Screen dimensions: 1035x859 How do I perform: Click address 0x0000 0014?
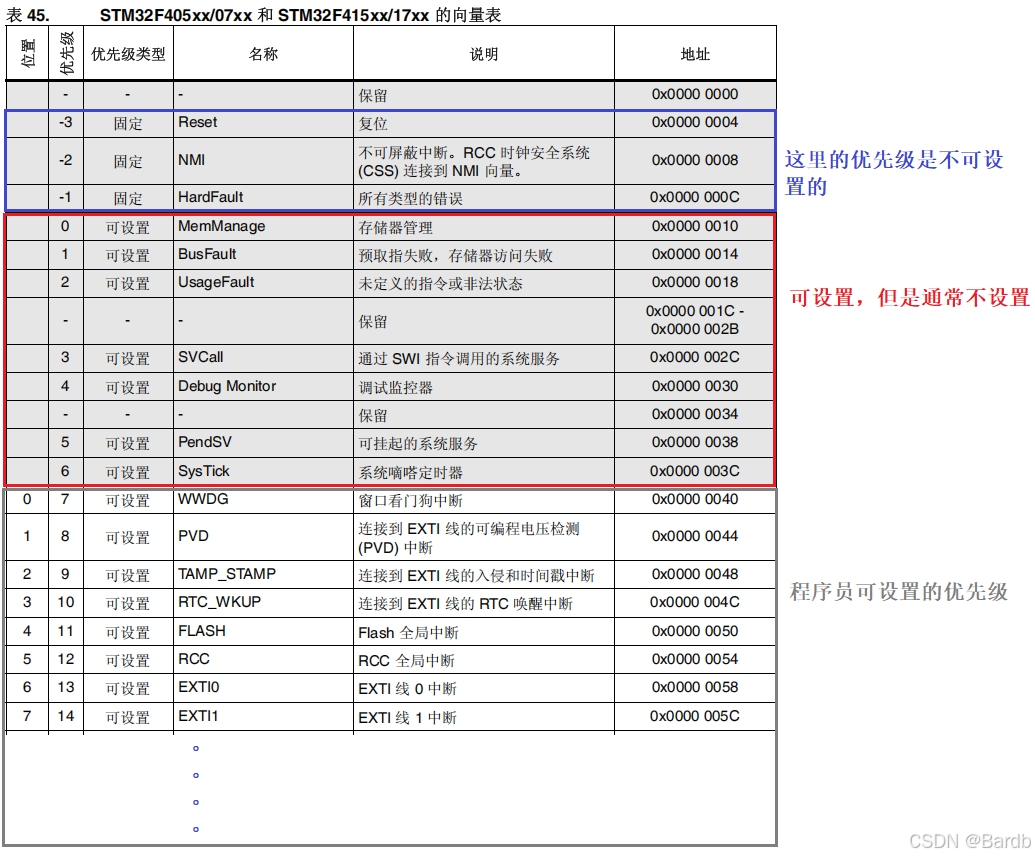[x=695, y=254]
